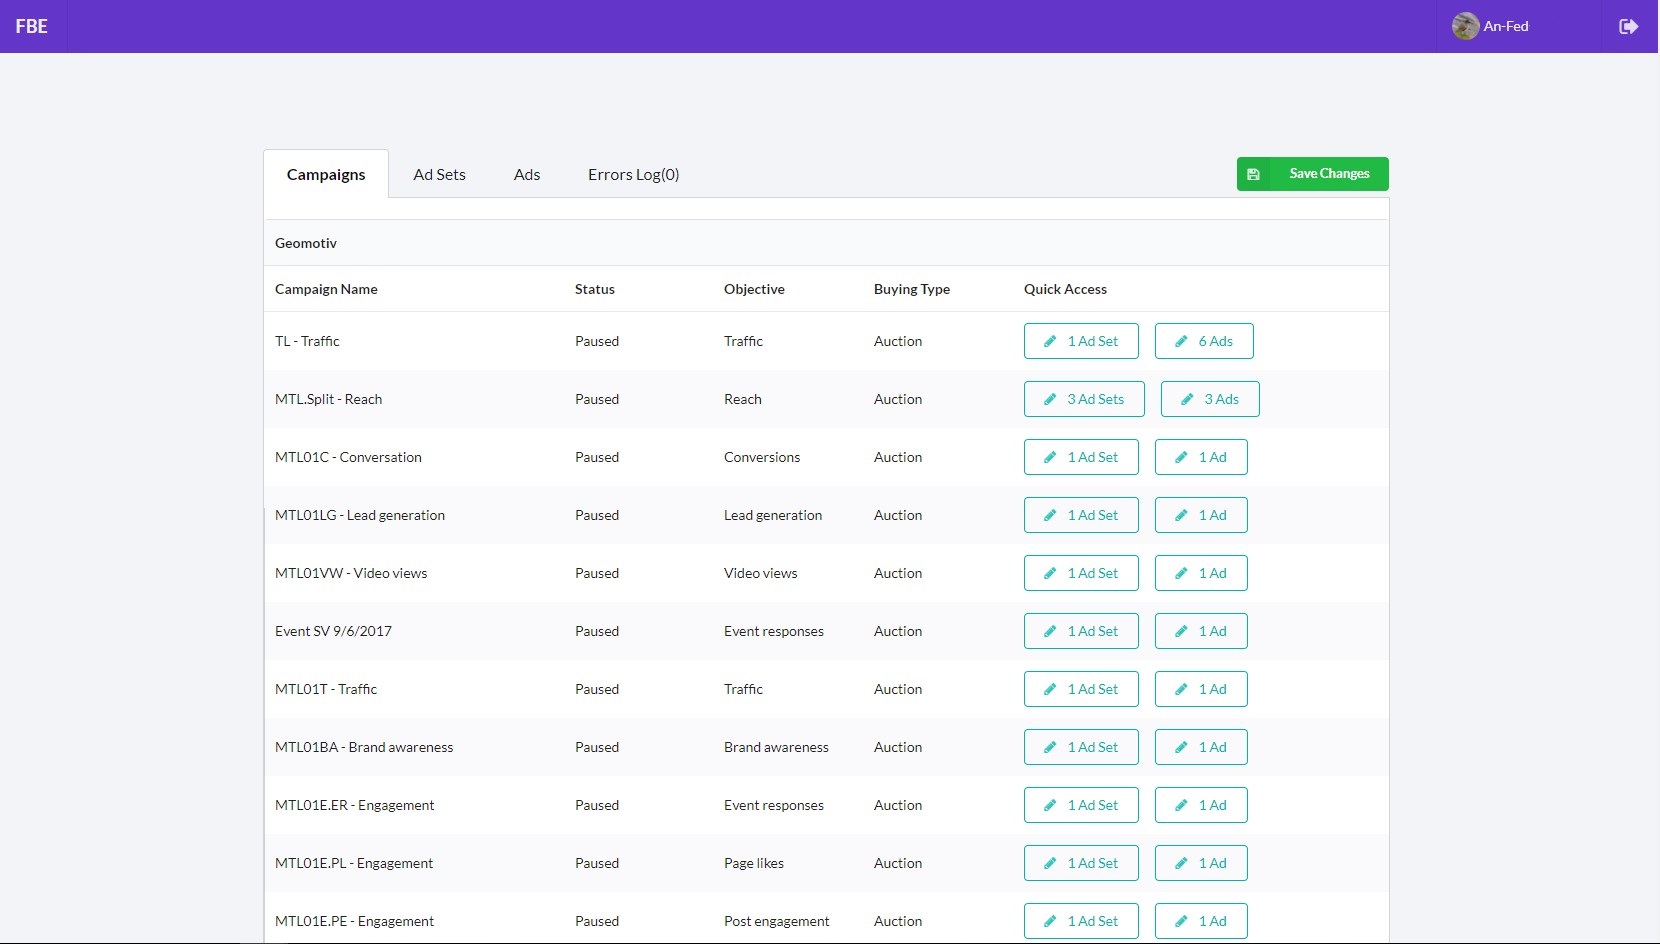Image resolution: width=1660 pixels, height=944 pixels.
Task: Open the An-Fed user name link
Action: click(x=1505, y=27)
